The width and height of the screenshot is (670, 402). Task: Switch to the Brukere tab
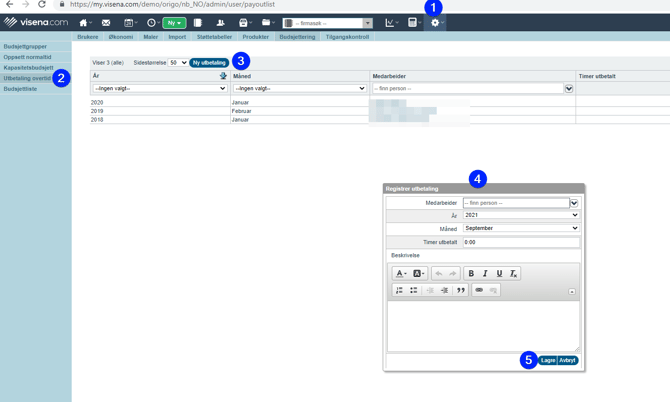[88, 37]
